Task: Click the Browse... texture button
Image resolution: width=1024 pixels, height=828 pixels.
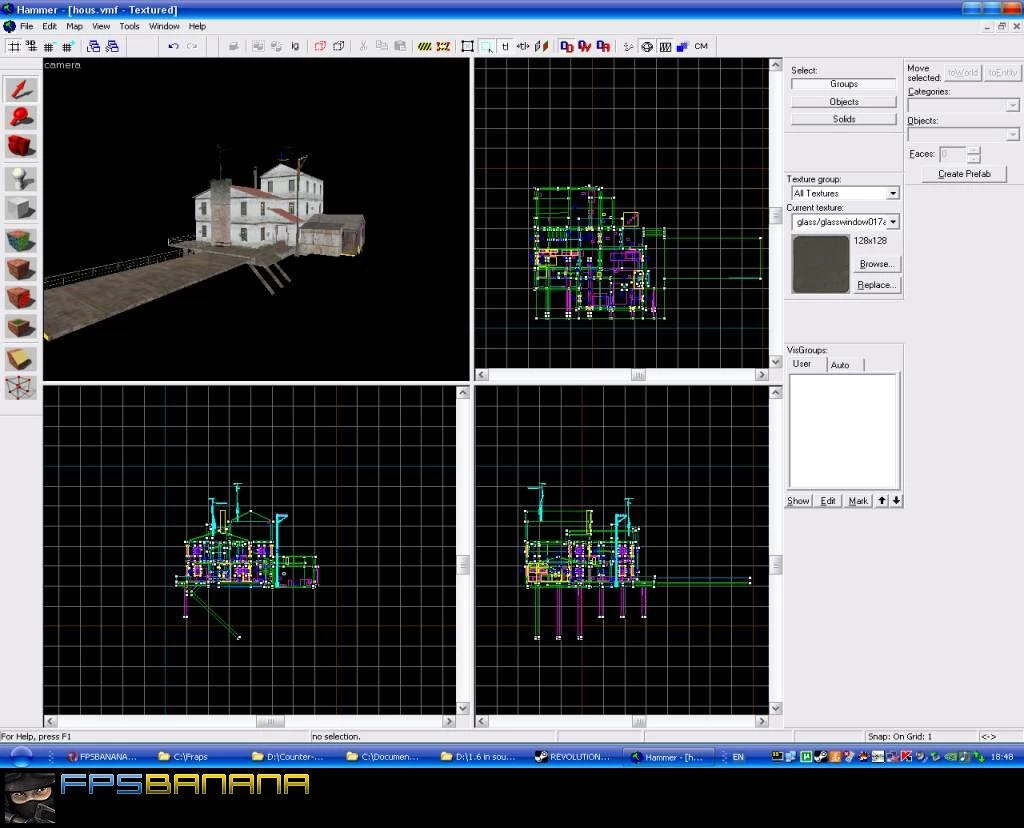Action: (x=876, y=264)
